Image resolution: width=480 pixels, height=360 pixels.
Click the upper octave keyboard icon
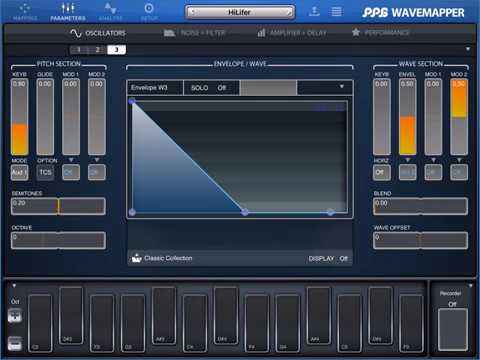15,315
